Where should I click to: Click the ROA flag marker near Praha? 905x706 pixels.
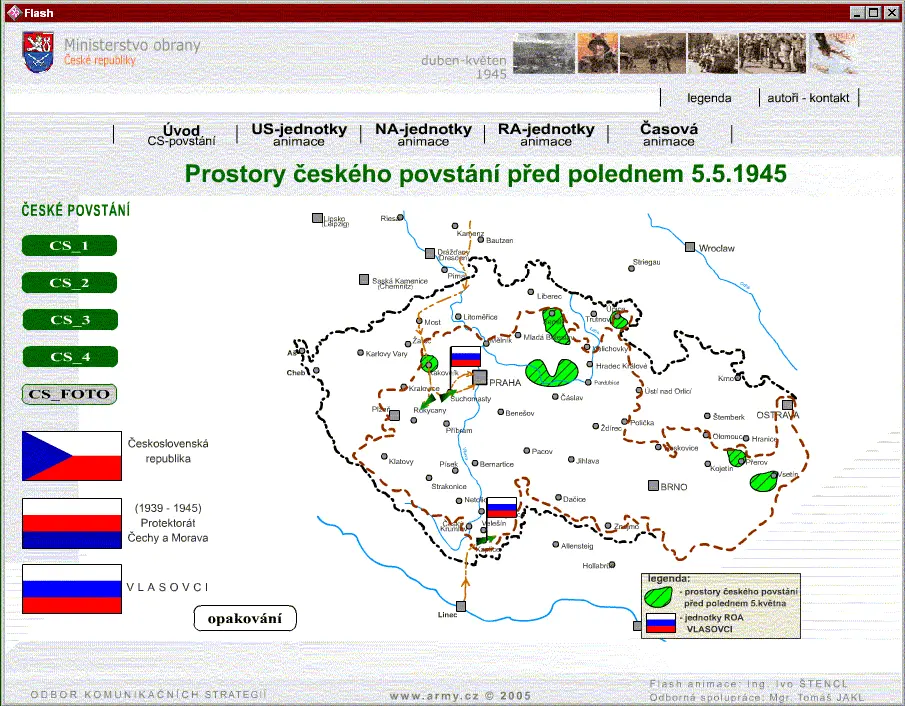point(465,357)
